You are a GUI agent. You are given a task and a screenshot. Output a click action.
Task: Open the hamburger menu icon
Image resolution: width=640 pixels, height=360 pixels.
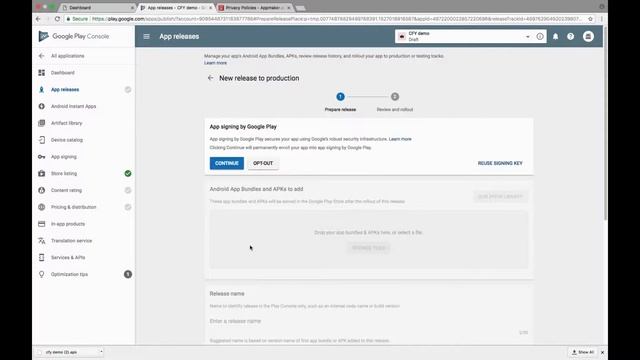pyautogui.click(x=147, y=36)
